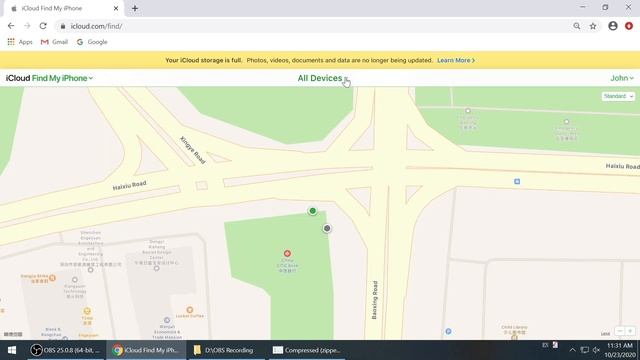Click the network tray icon
This screenshot has height=360, width=640.
point(584,350)
